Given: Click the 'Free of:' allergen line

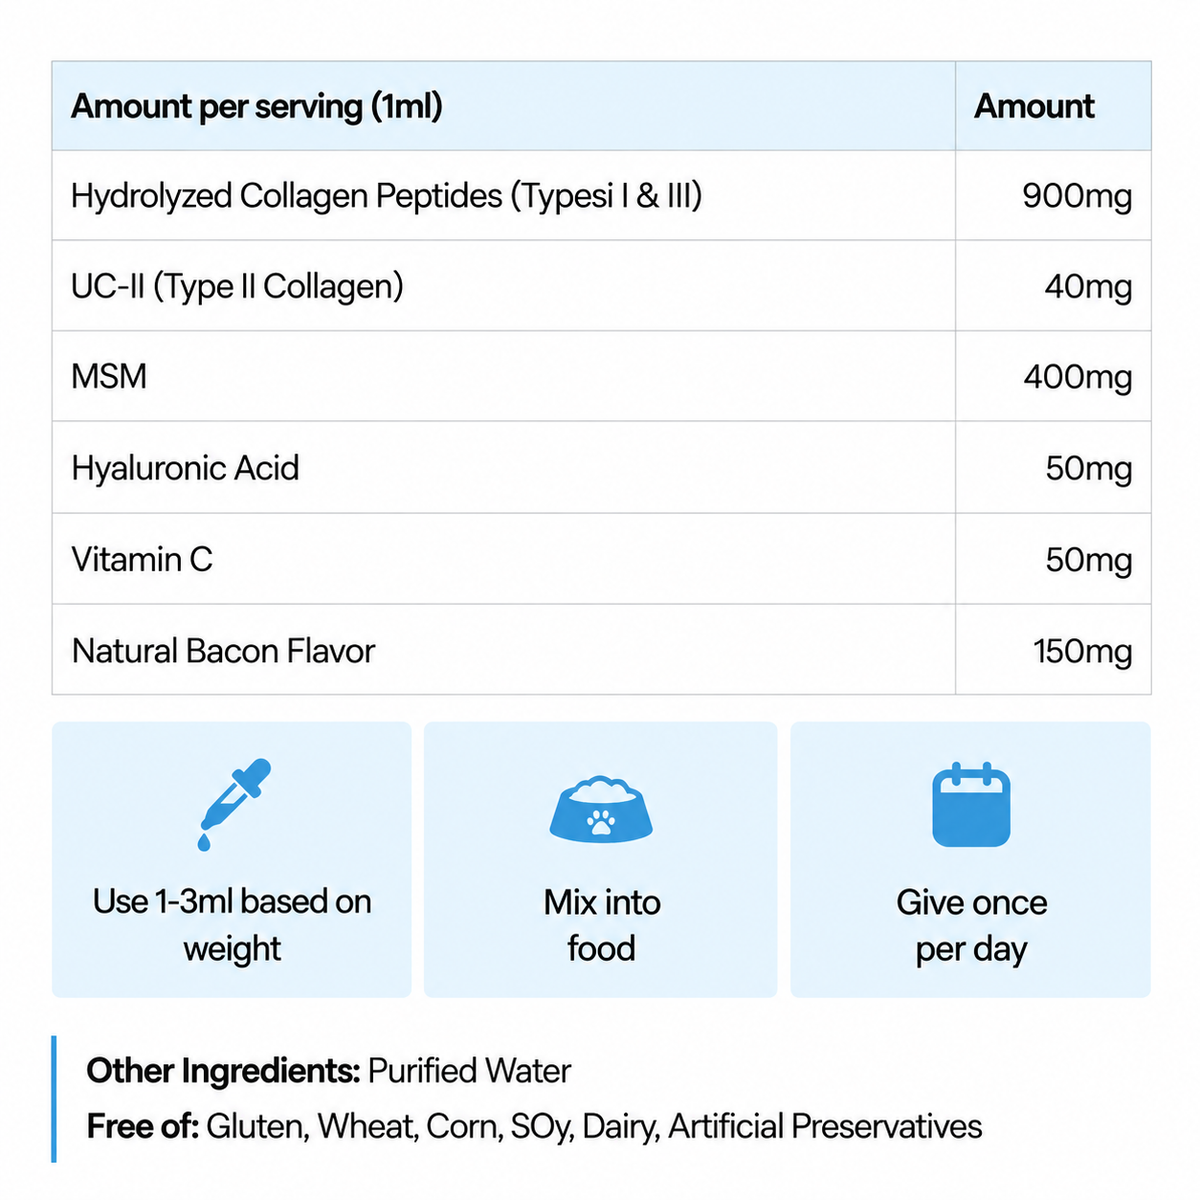Looking at the screenshot, I should pyautogui.click(x=534, y=1127).
